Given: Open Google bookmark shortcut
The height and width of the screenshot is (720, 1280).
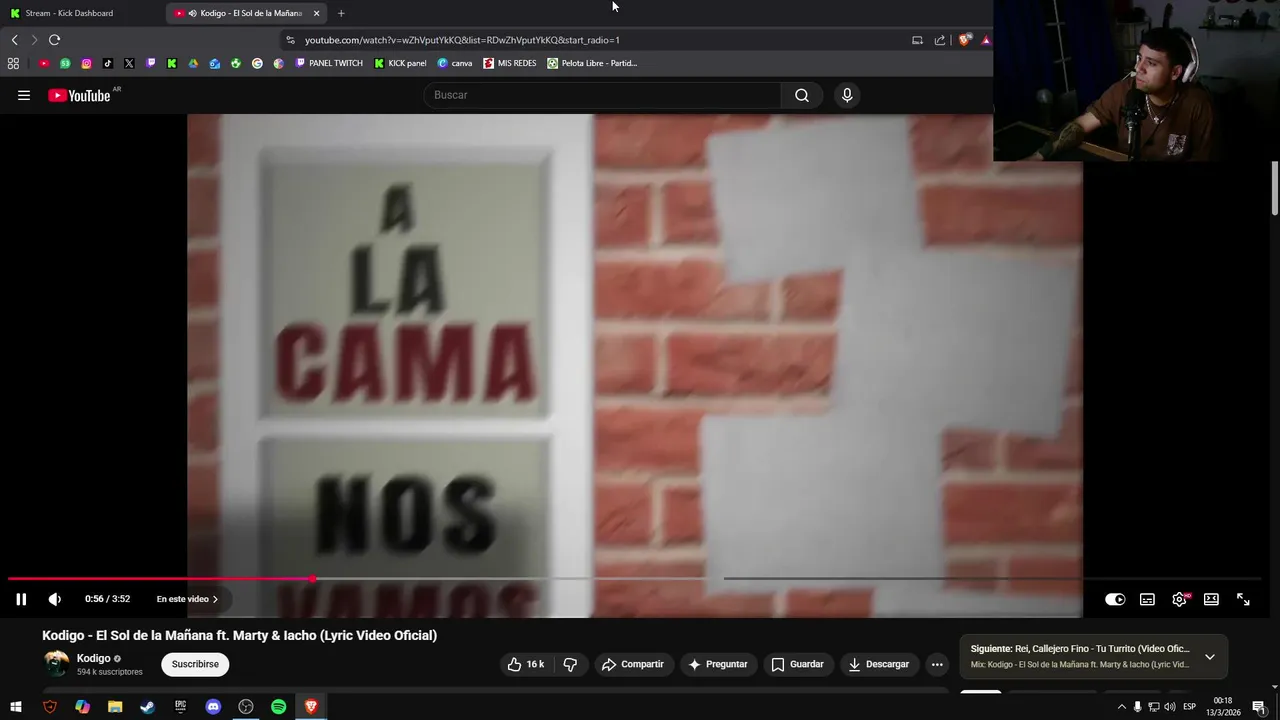Looking at the screenshot, I should 257,63.
